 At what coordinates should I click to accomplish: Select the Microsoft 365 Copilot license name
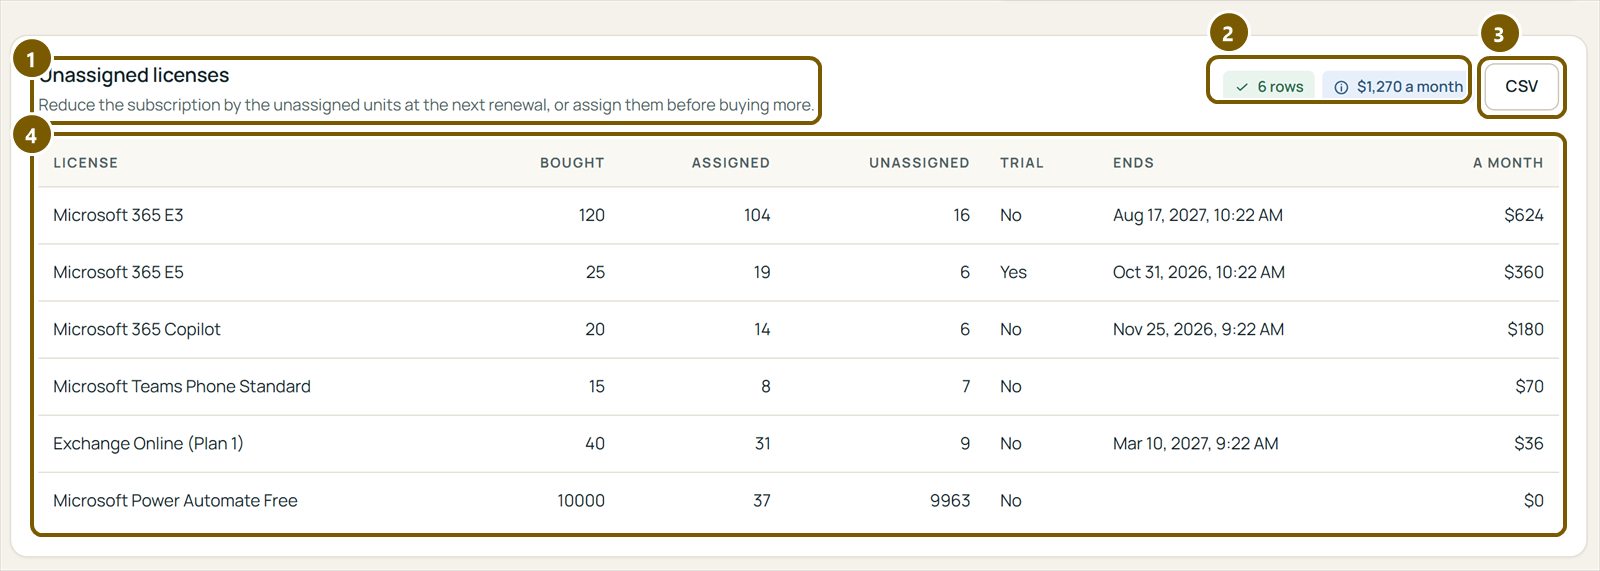[x=136, y=329]
